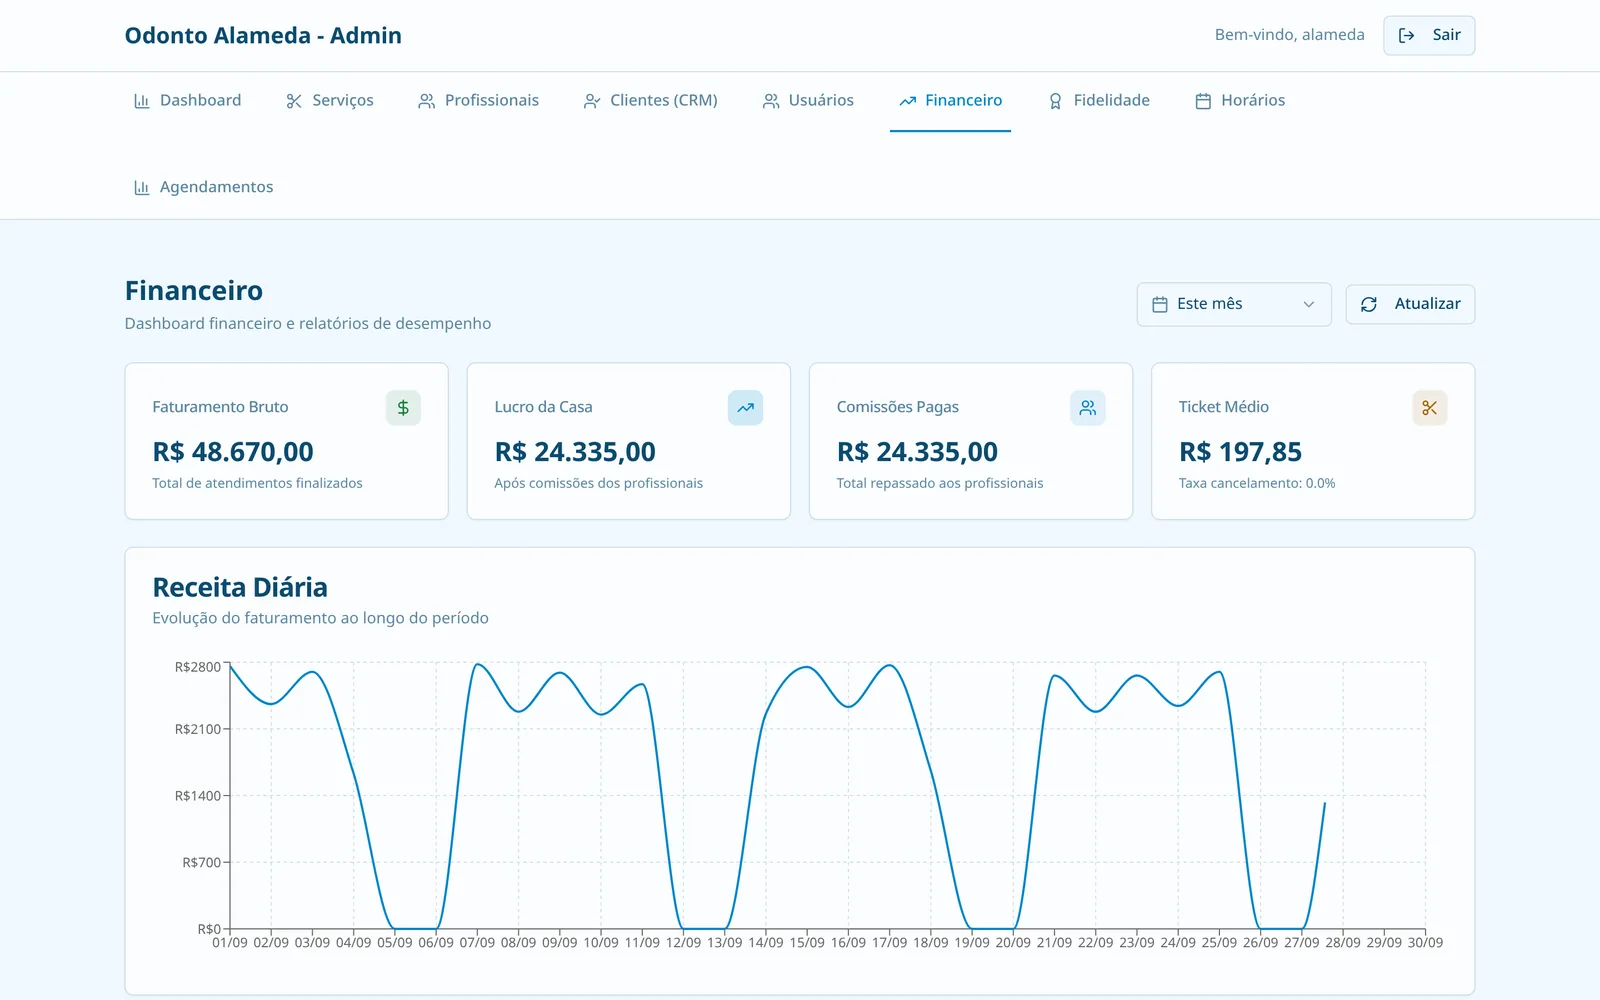Click the trend line icon beside Financeiro
Viewport: 1600px width, 1000px height.
tap(908, 101)
